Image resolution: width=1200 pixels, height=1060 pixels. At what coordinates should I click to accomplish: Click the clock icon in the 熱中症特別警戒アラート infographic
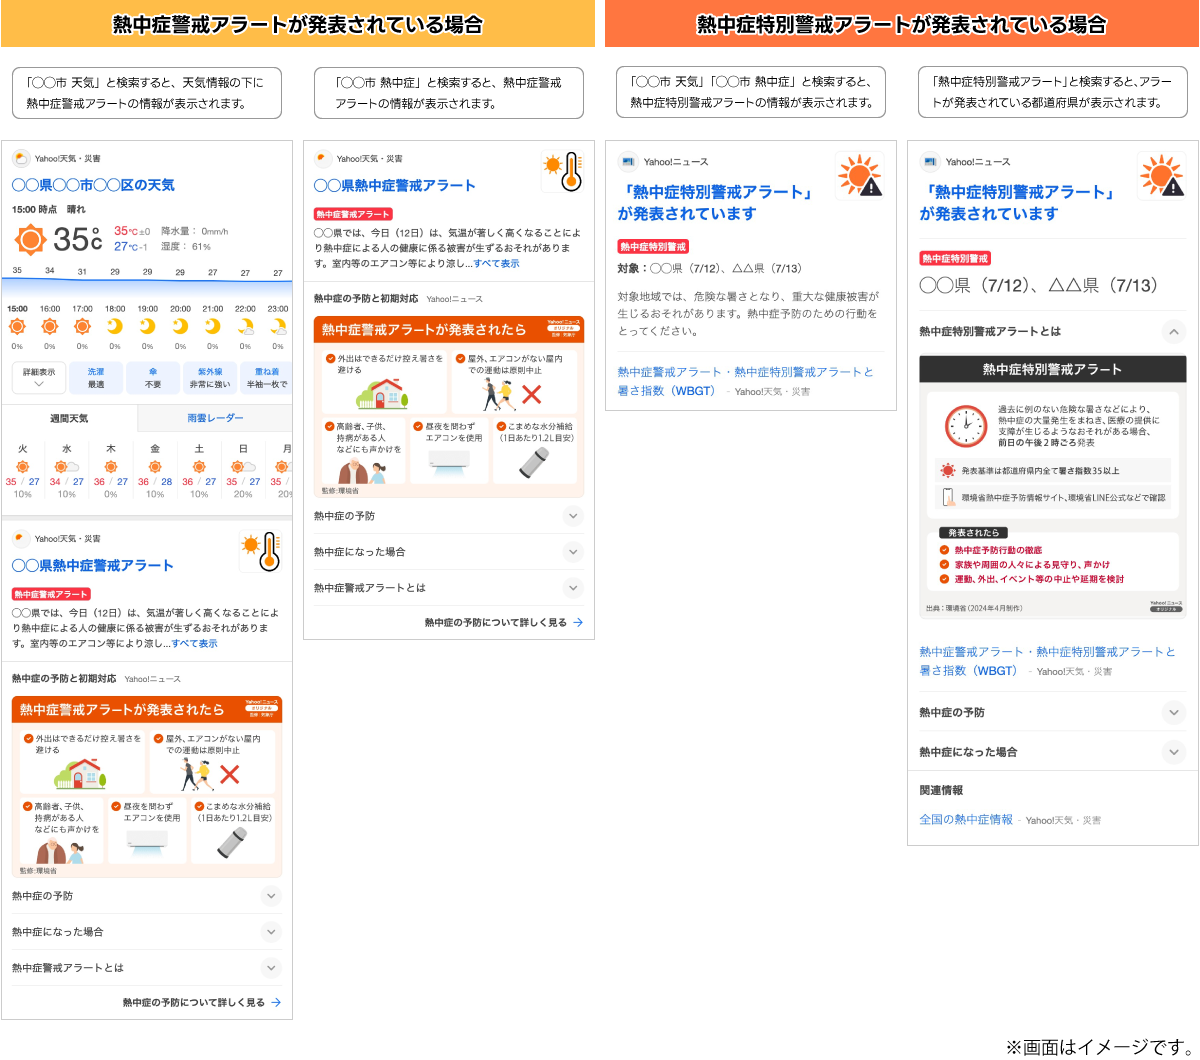[967, 426]
